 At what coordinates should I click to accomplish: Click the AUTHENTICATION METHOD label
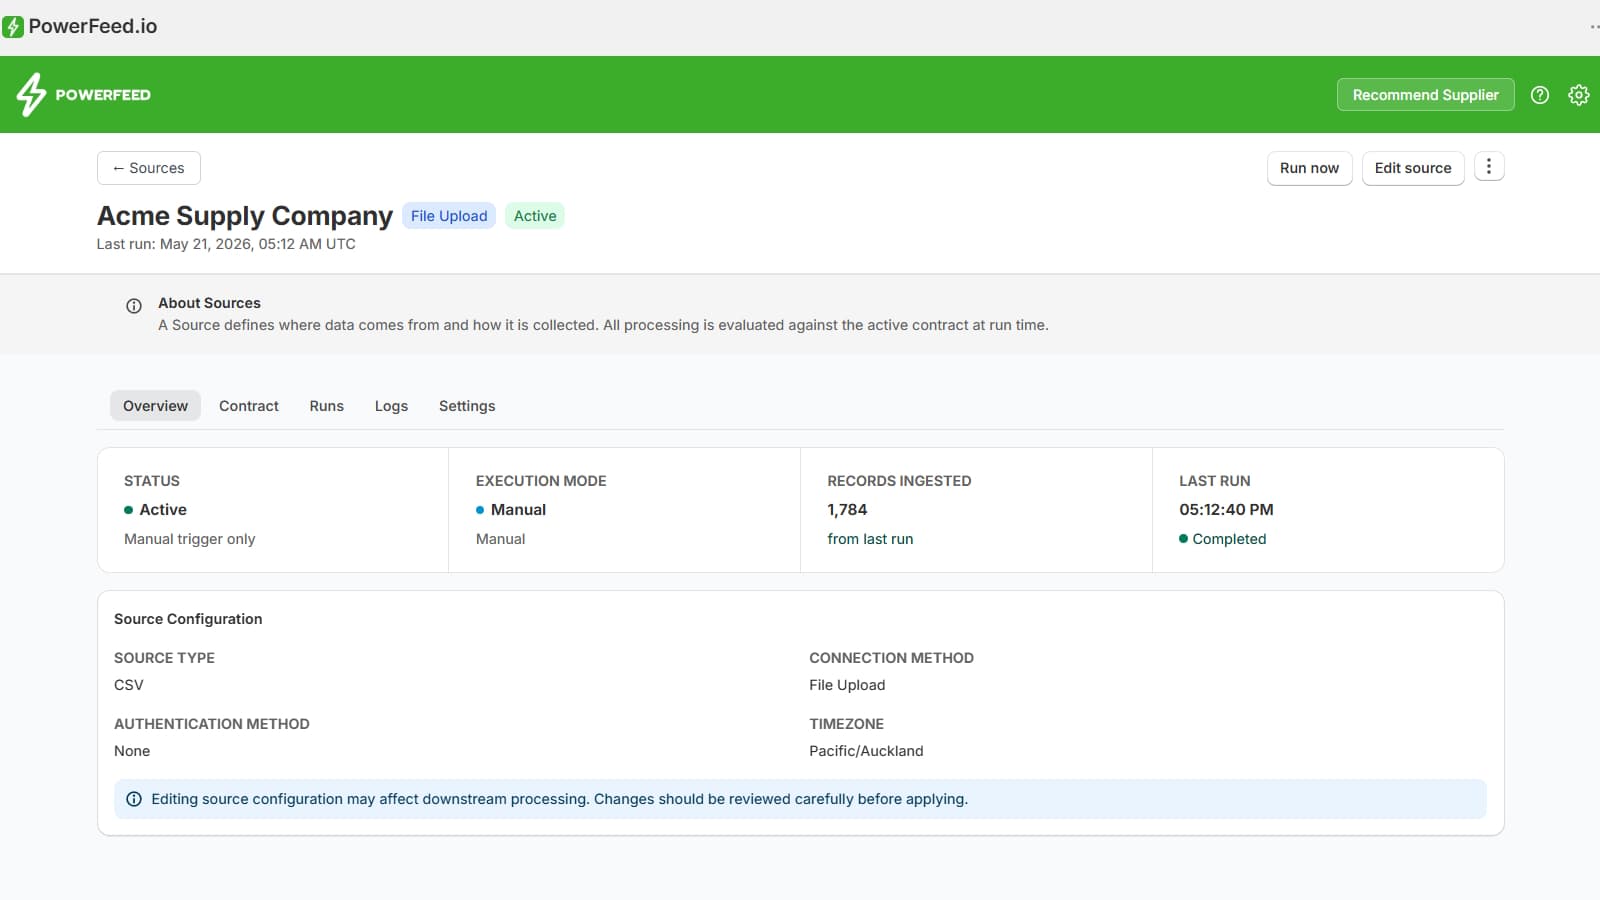tap(212, 724)
